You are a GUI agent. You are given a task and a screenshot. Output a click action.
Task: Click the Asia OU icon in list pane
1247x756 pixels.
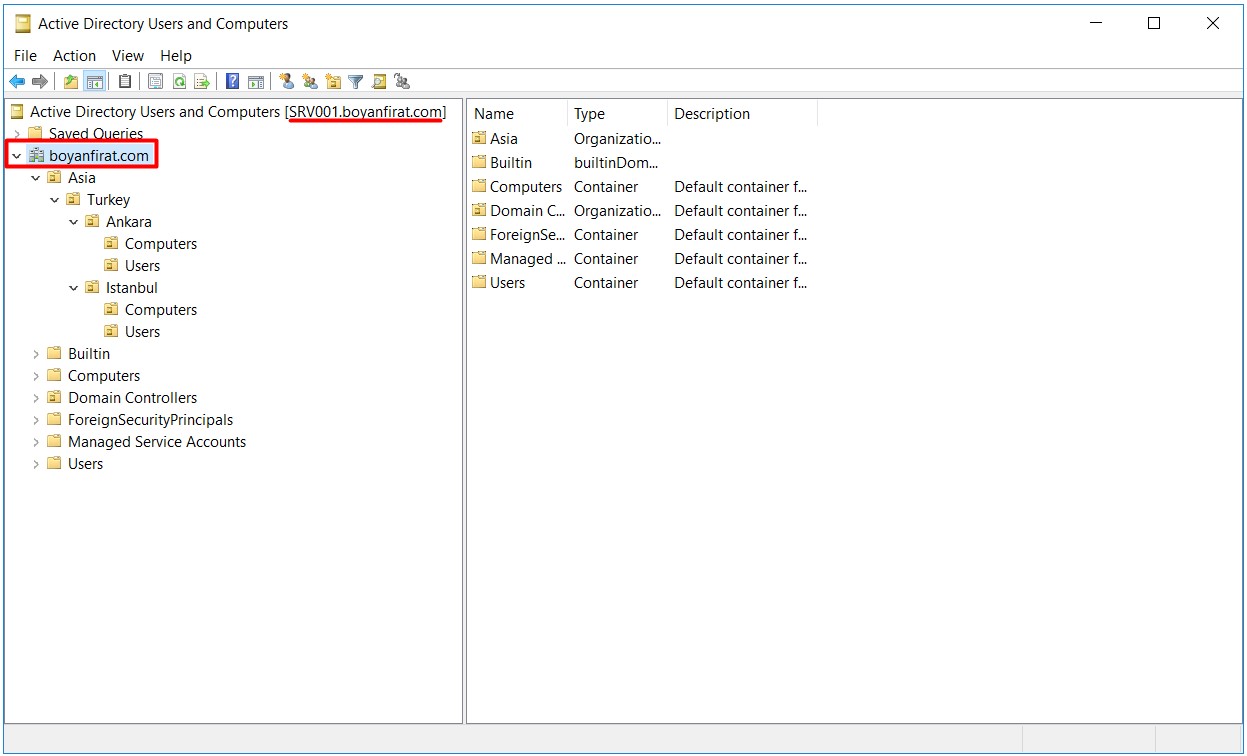tap(480, 139)
